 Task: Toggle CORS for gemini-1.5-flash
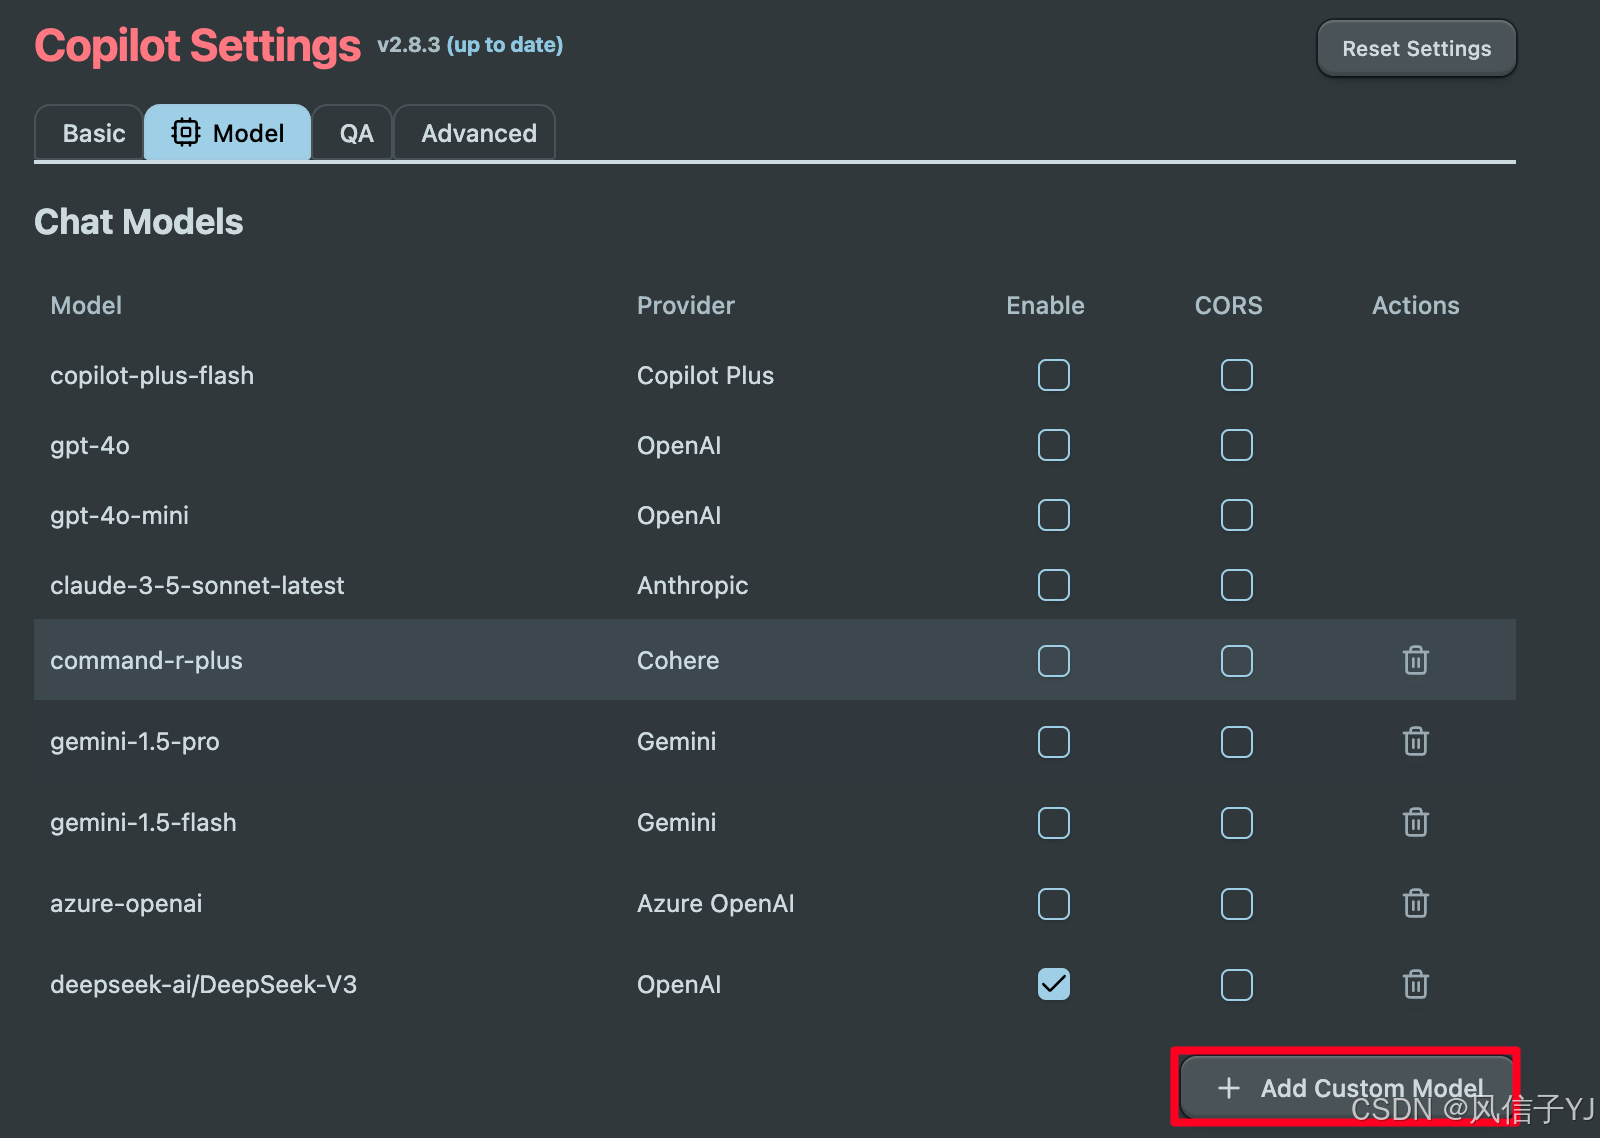click(x=1237, y=823)
